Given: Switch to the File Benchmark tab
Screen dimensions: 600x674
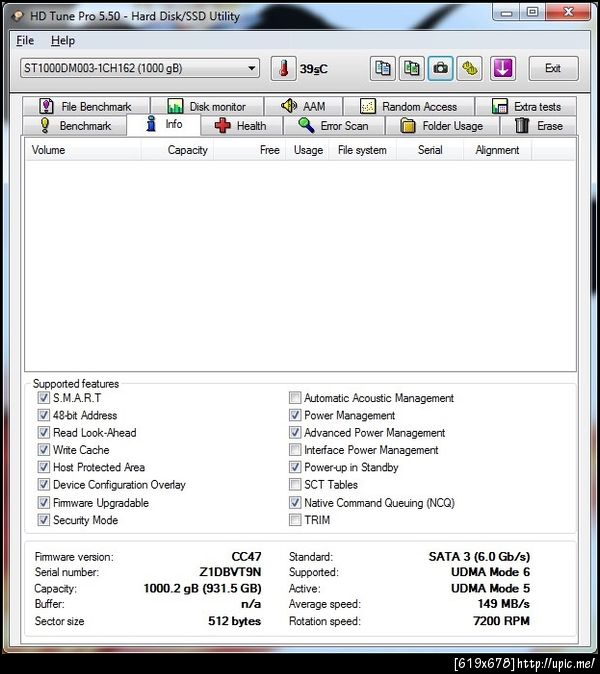Looking at the screenshot, I should point(86,106).
